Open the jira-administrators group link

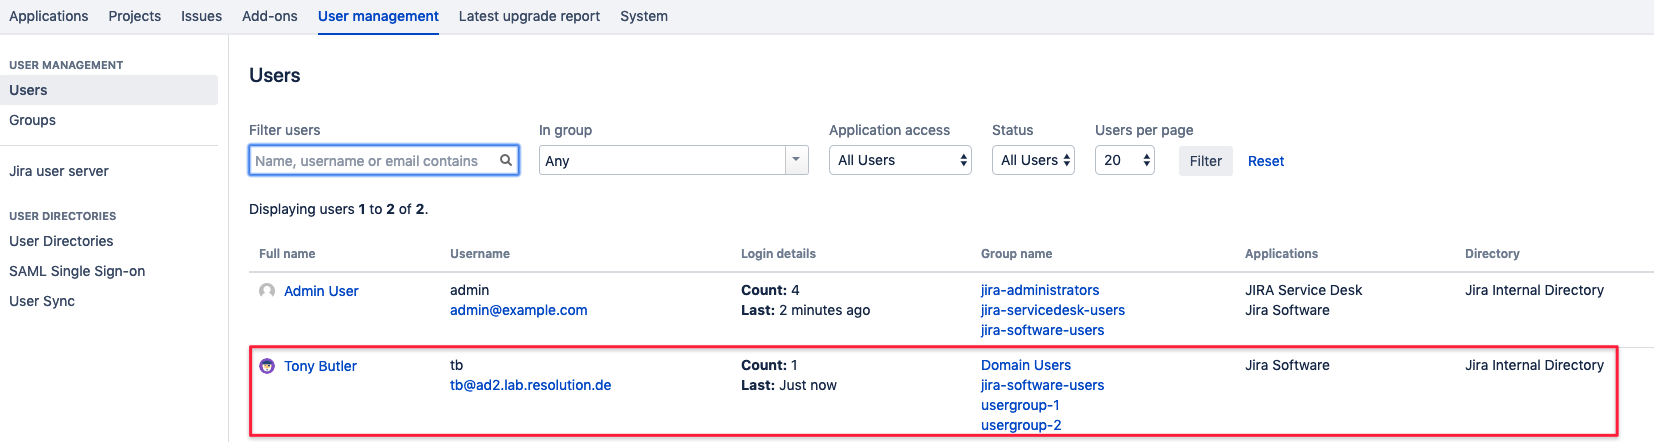coord(1039,290)
